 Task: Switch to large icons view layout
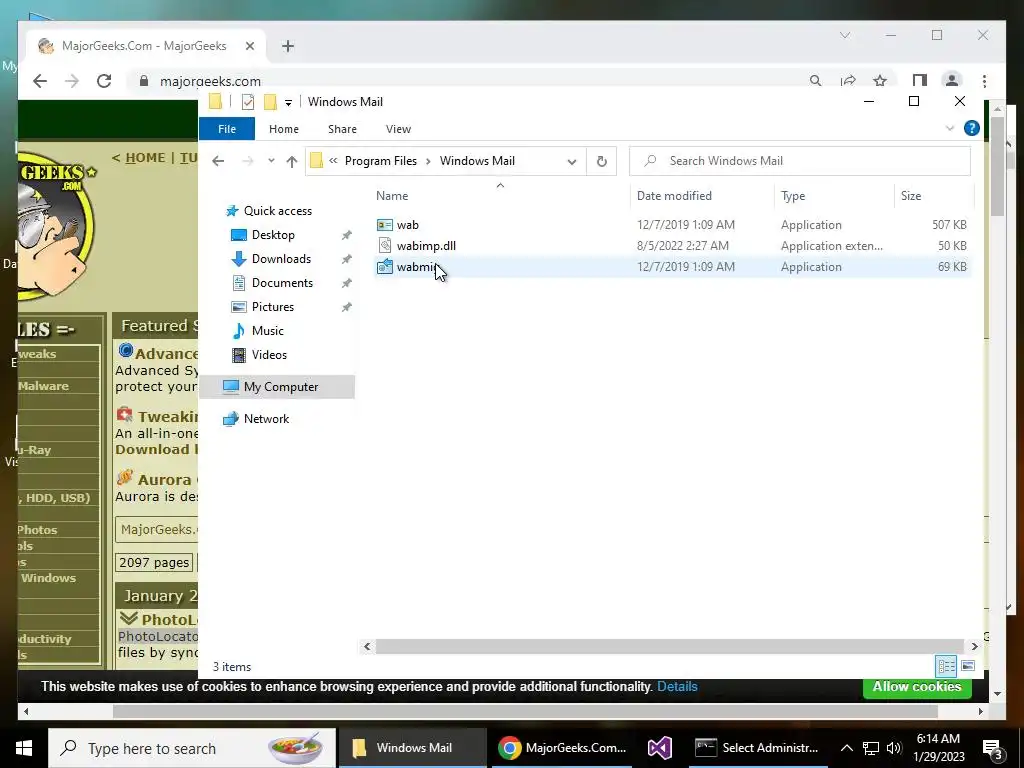[968, 666]
